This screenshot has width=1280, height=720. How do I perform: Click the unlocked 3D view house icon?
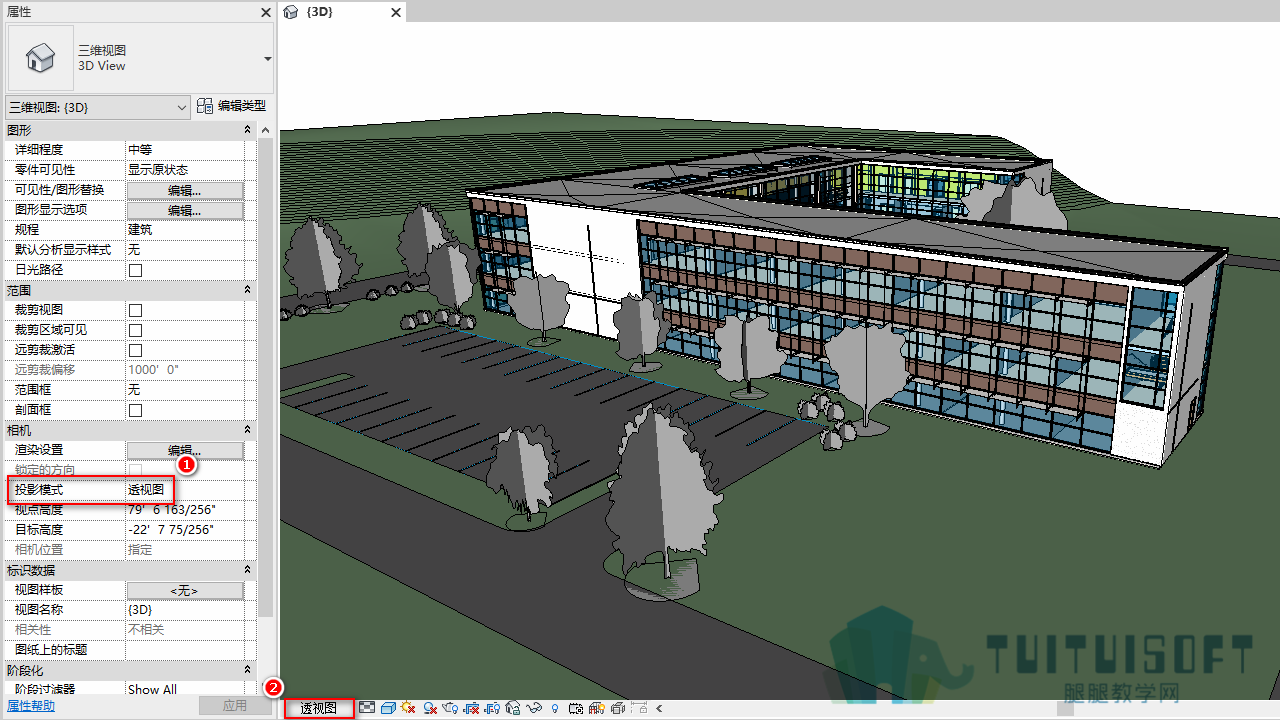tap(513, 708)
